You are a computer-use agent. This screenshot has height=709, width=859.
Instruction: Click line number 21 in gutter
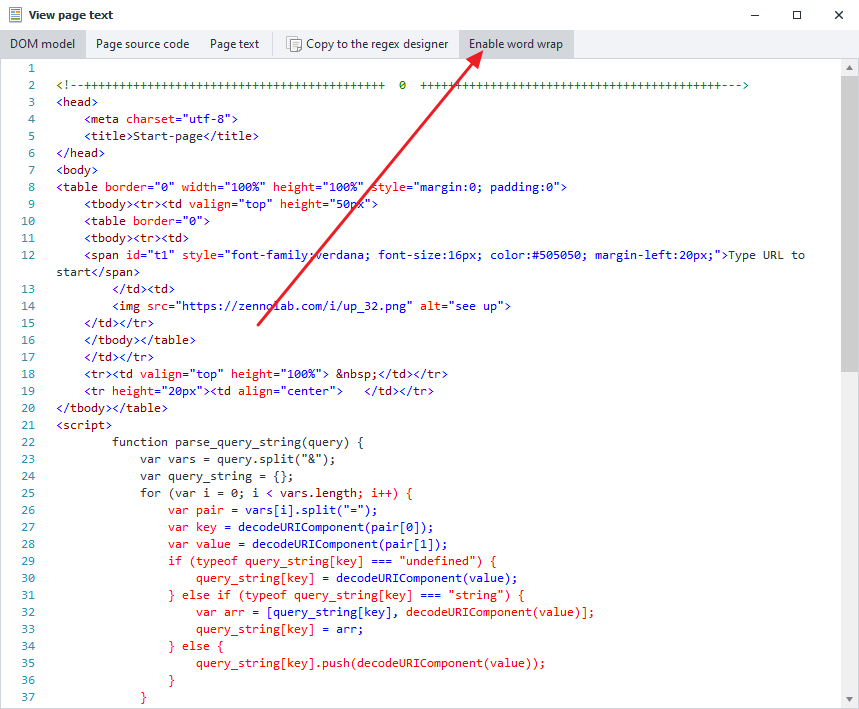click(x=28, y=425)
